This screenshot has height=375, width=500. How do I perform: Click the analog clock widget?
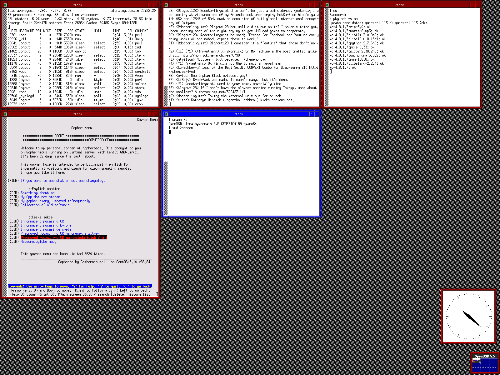468,316
